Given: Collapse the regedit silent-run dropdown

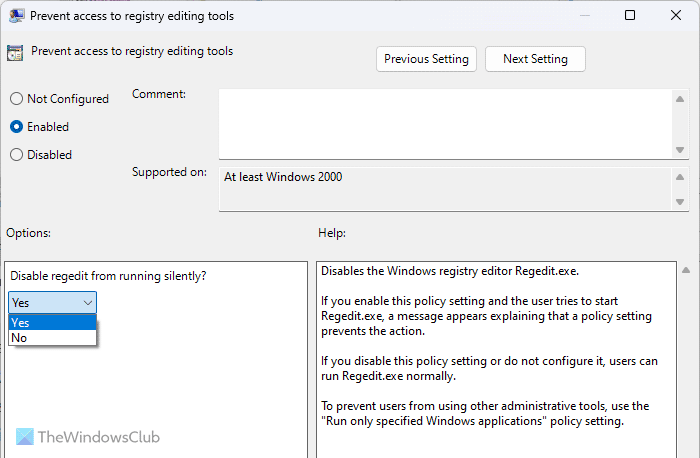Looking at the screenshot, I should pos(88,302).
